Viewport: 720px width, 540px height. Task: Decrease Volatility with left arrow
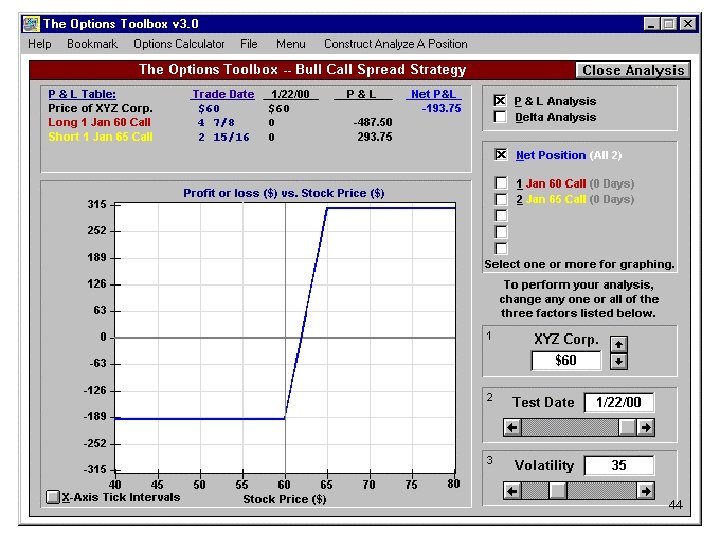coord(512,491)
